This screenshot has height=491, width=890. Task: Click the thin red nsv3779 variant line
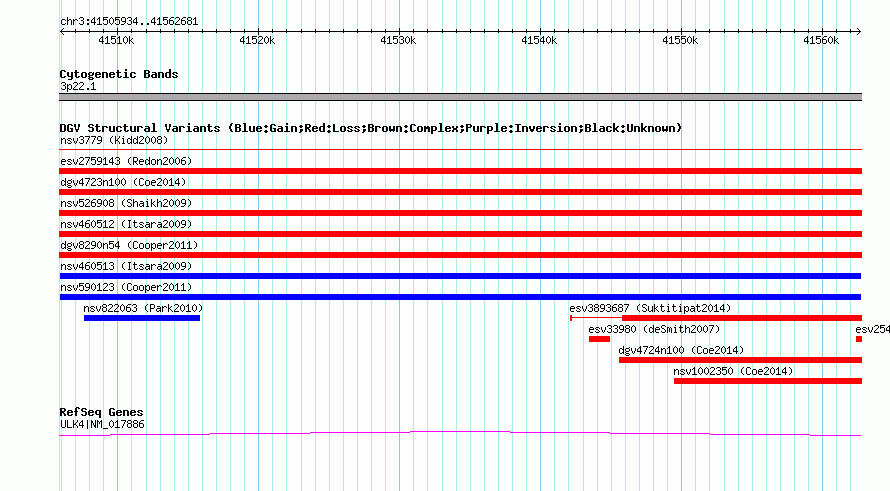(460, 150)
